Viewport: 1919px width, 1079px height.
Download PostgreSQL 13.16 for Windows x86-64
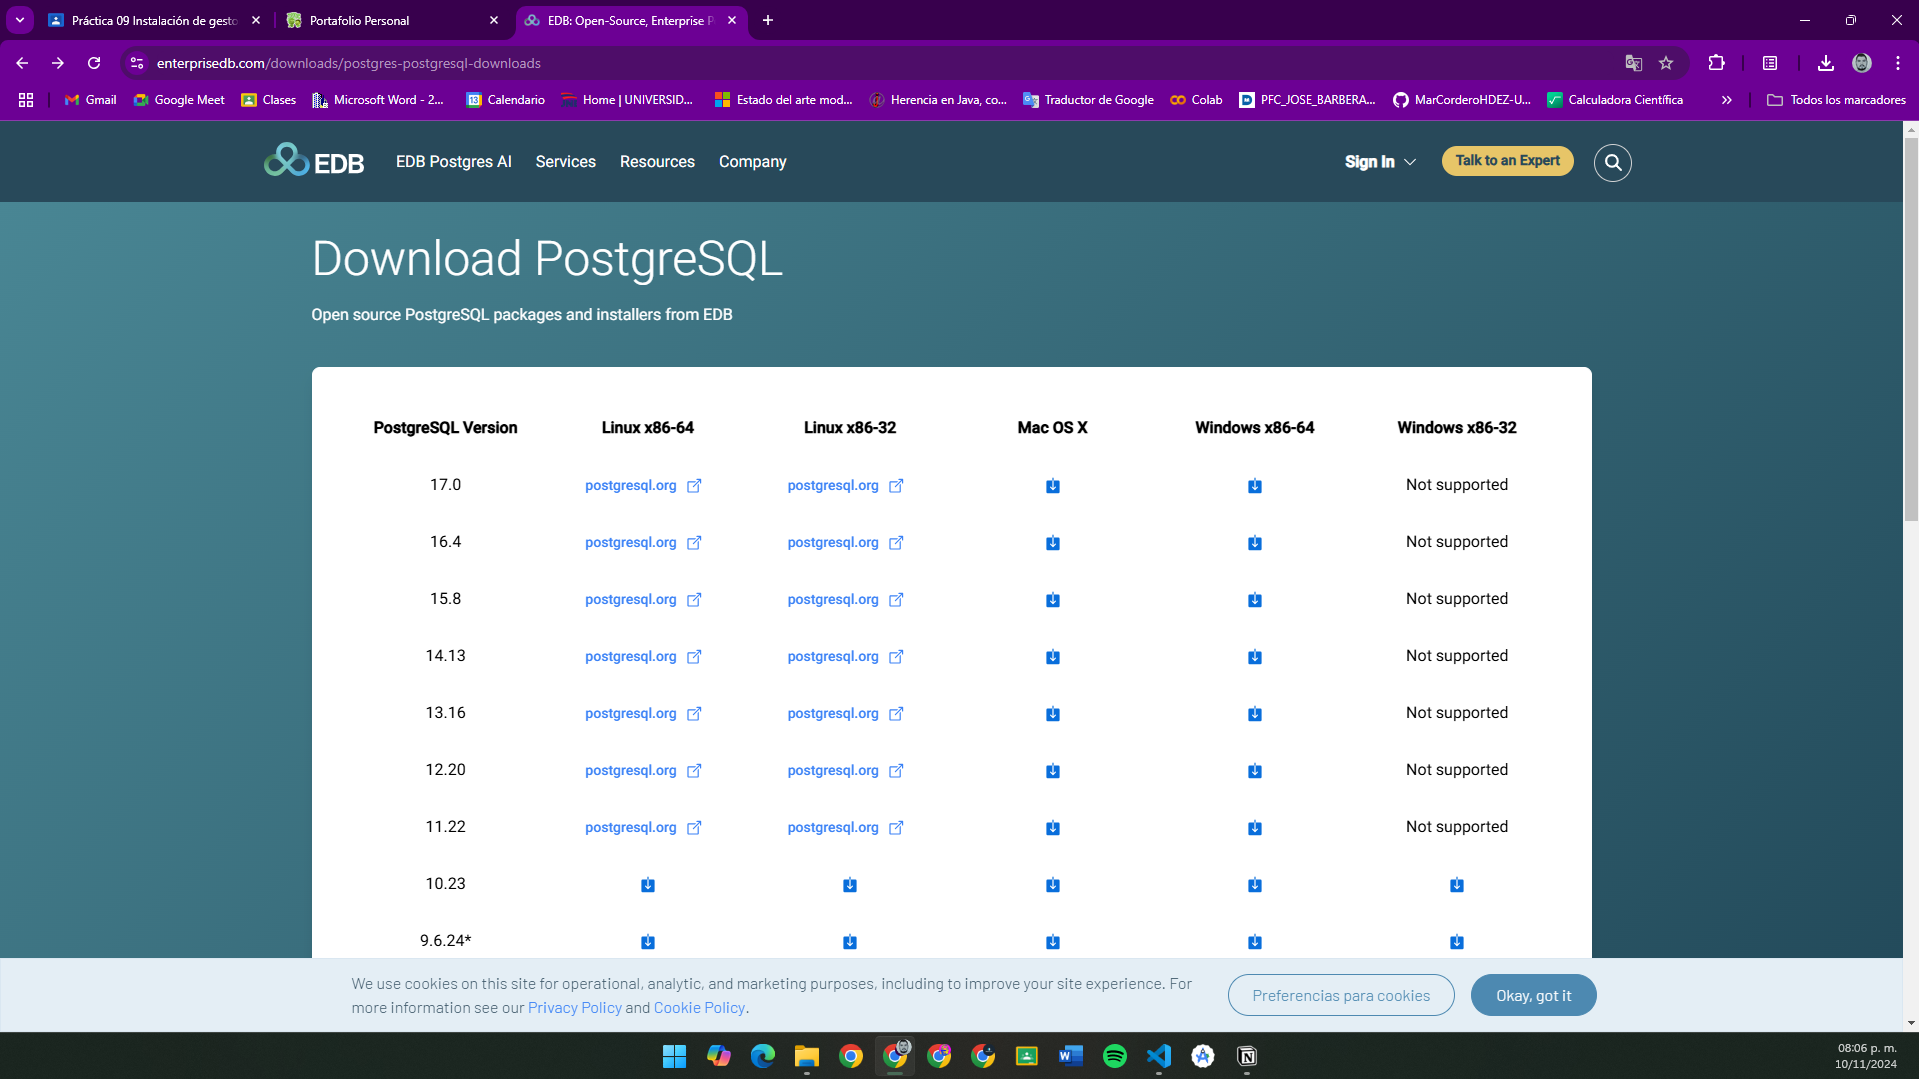coord(1255,714)
